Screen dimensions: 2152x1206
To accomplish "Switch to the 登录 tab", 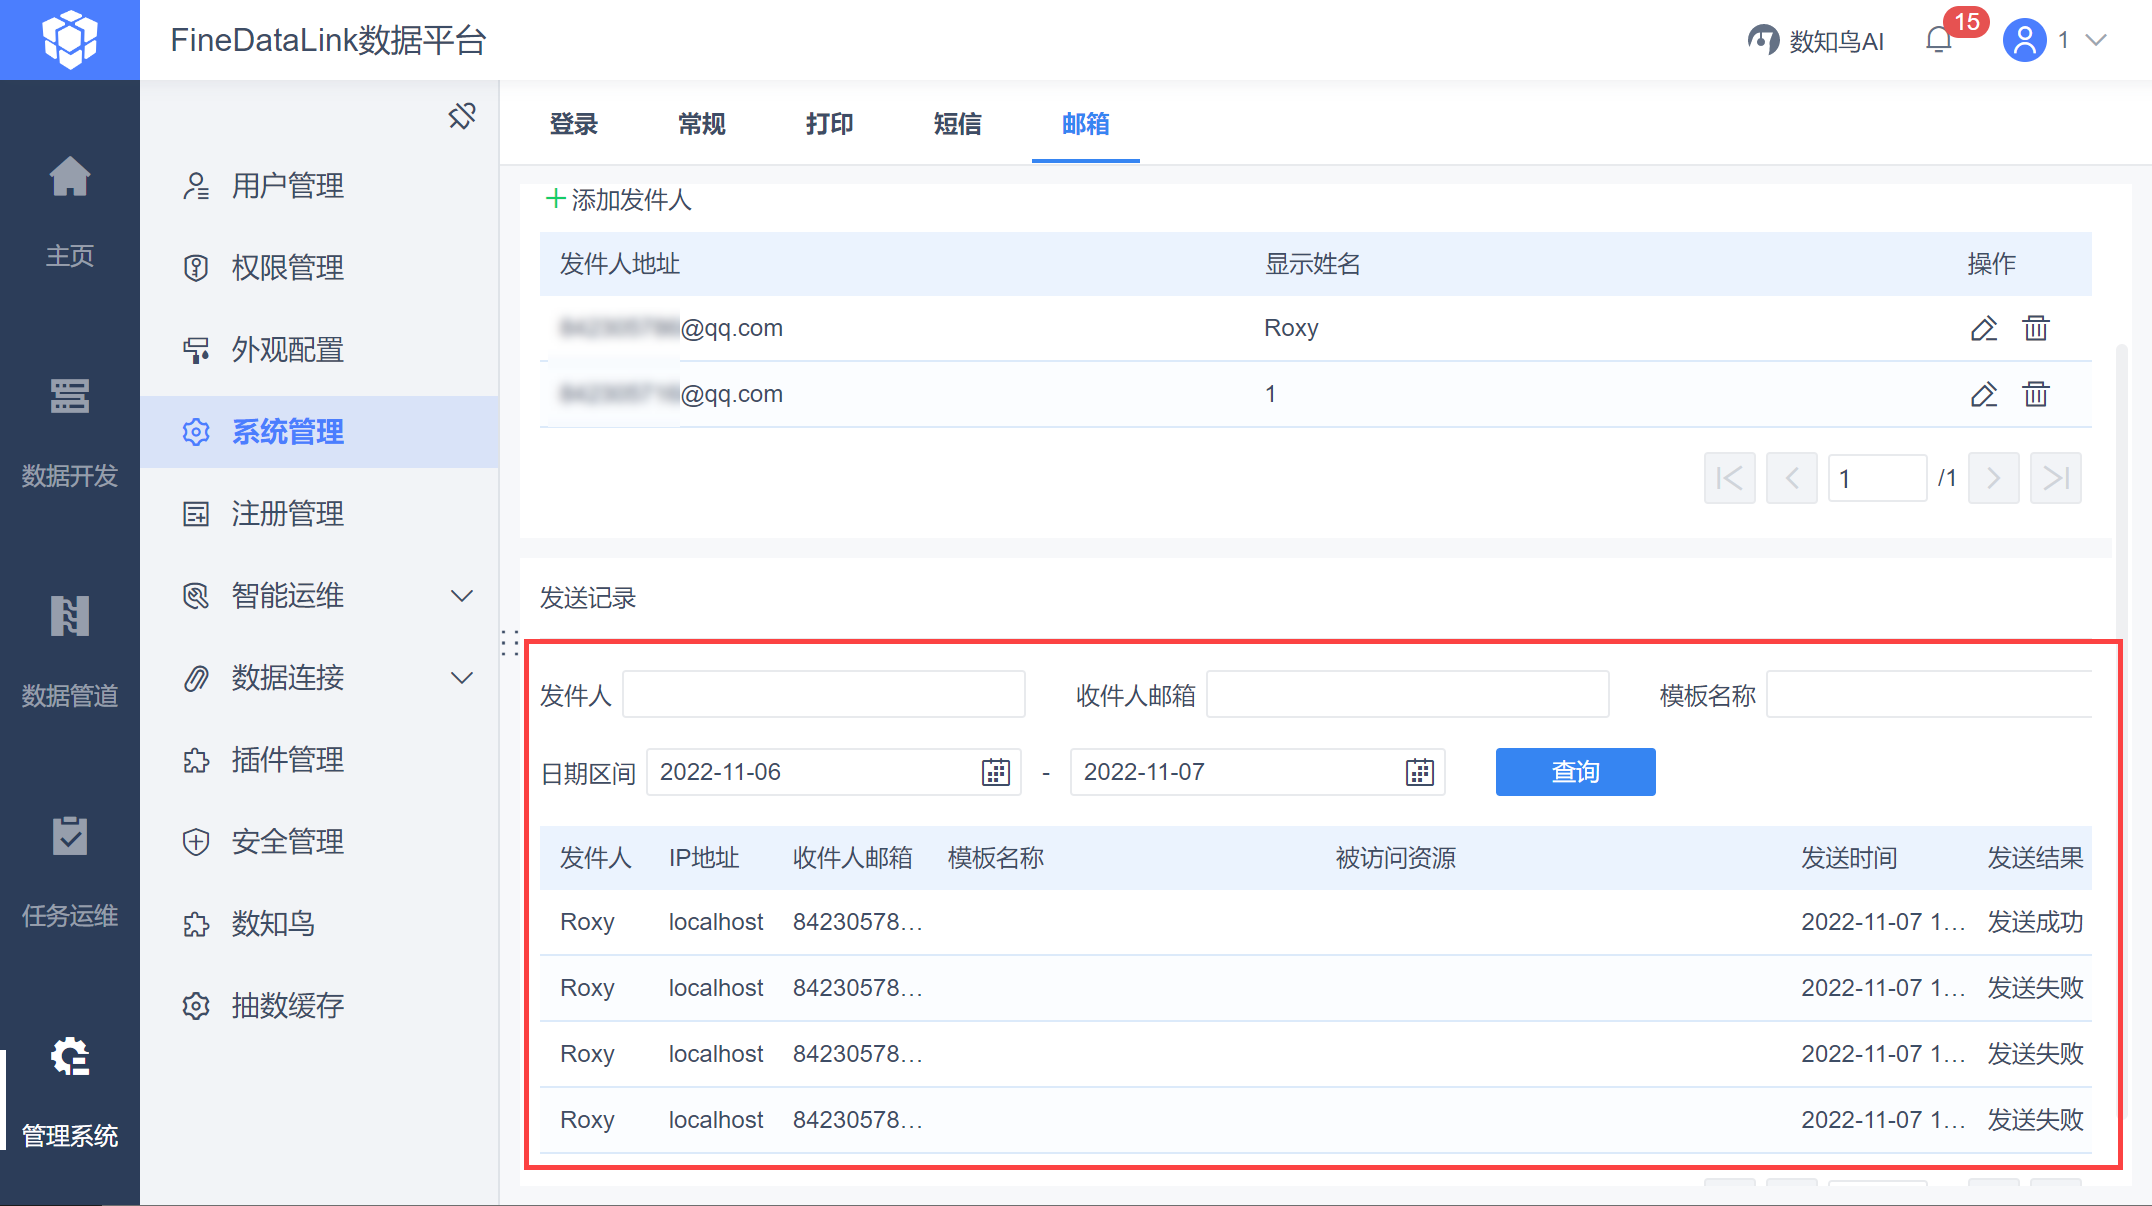I will click(x=573, y=124).
